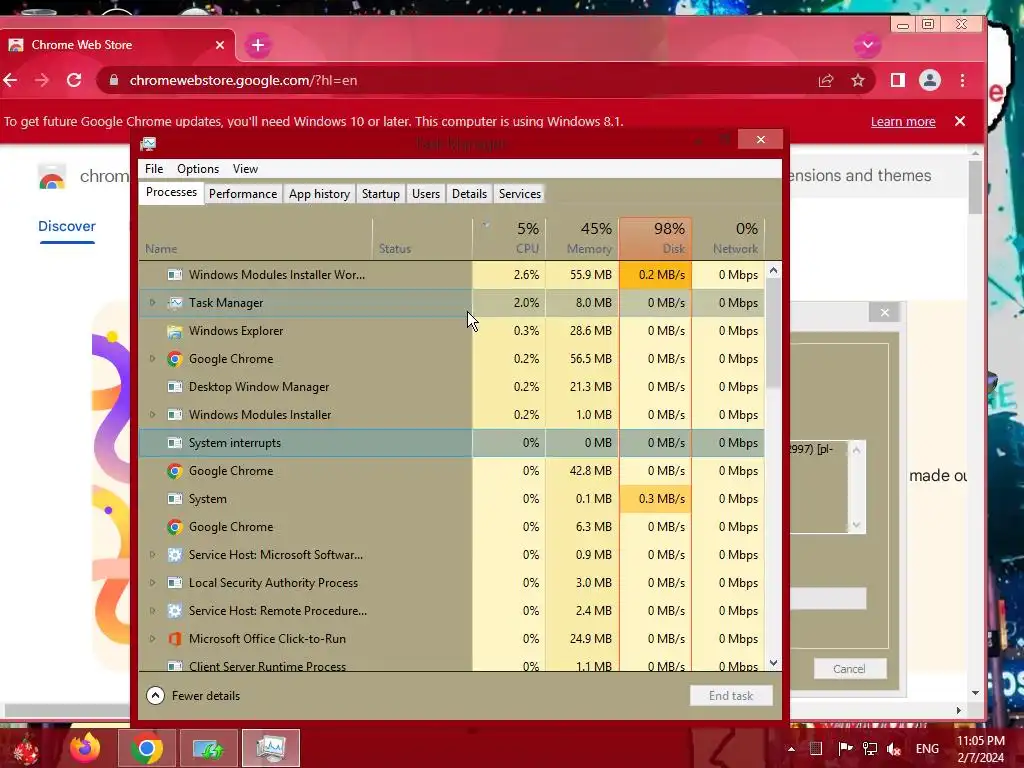Dismiss the Chrome update warning banner
This screenshot has height=768, width=1024.
(x=960, y=121)
